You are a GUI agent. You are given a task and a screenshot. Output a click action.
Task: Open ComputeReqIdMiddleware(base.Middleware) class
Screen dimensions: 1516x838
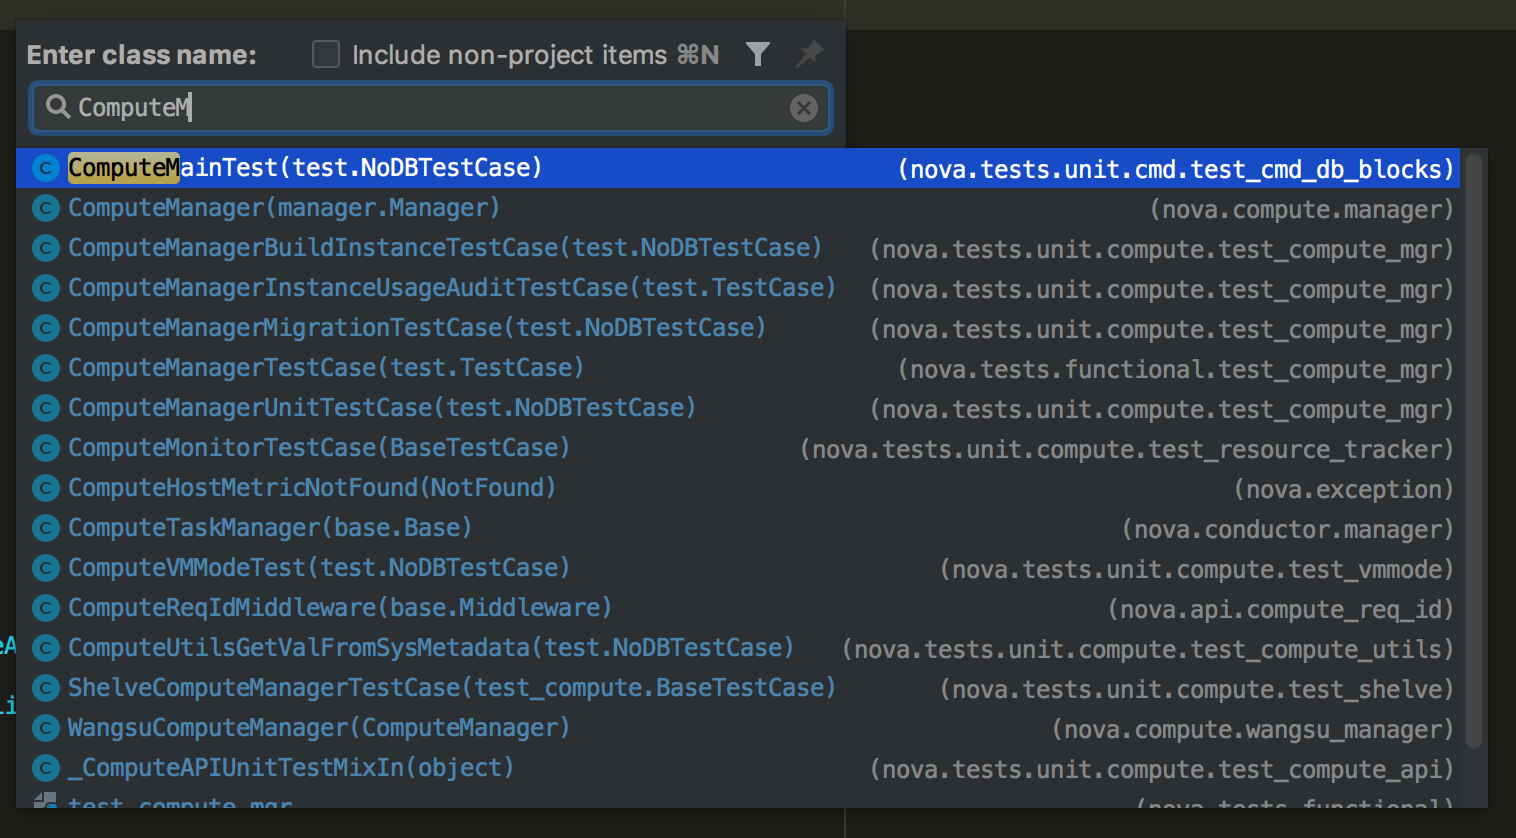(x=340, y=608)
